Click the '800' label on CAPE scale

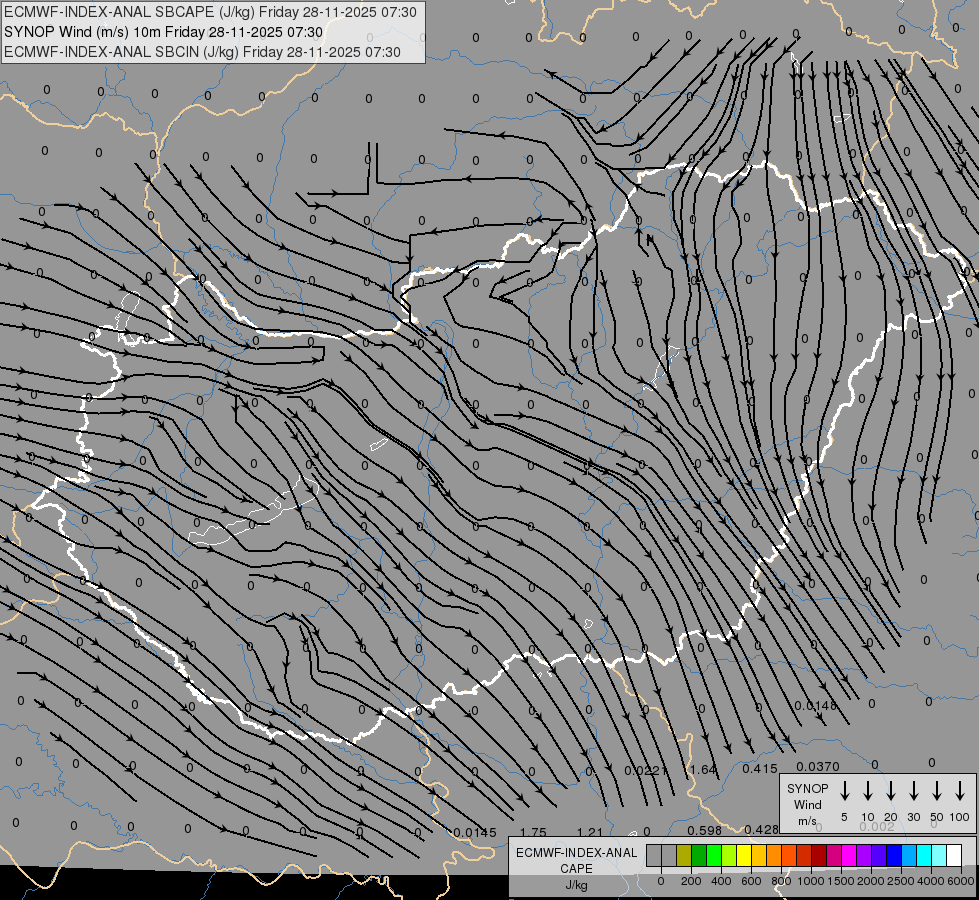(x=781, y=881)
